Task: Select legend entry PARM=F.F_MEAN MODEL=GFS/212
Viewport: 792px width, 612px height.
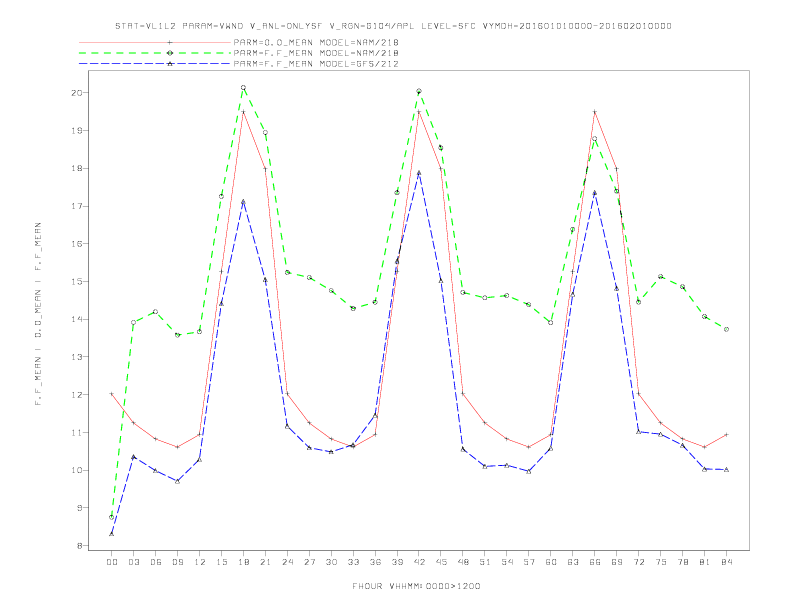Action: tap(316, 64)
